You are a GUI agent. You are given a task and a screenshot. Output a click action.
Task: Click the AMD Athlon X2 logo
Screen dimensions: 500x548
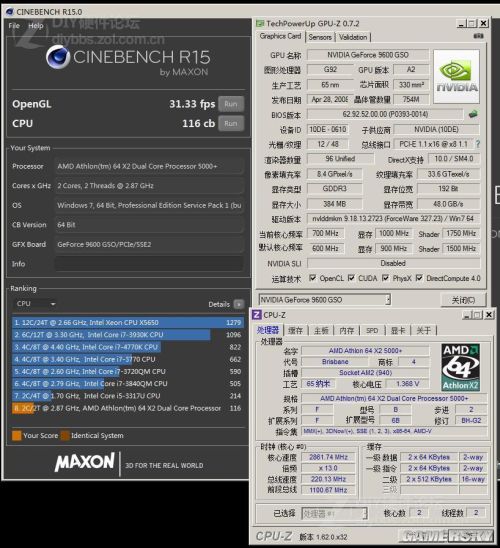click(x=460, y=367)
